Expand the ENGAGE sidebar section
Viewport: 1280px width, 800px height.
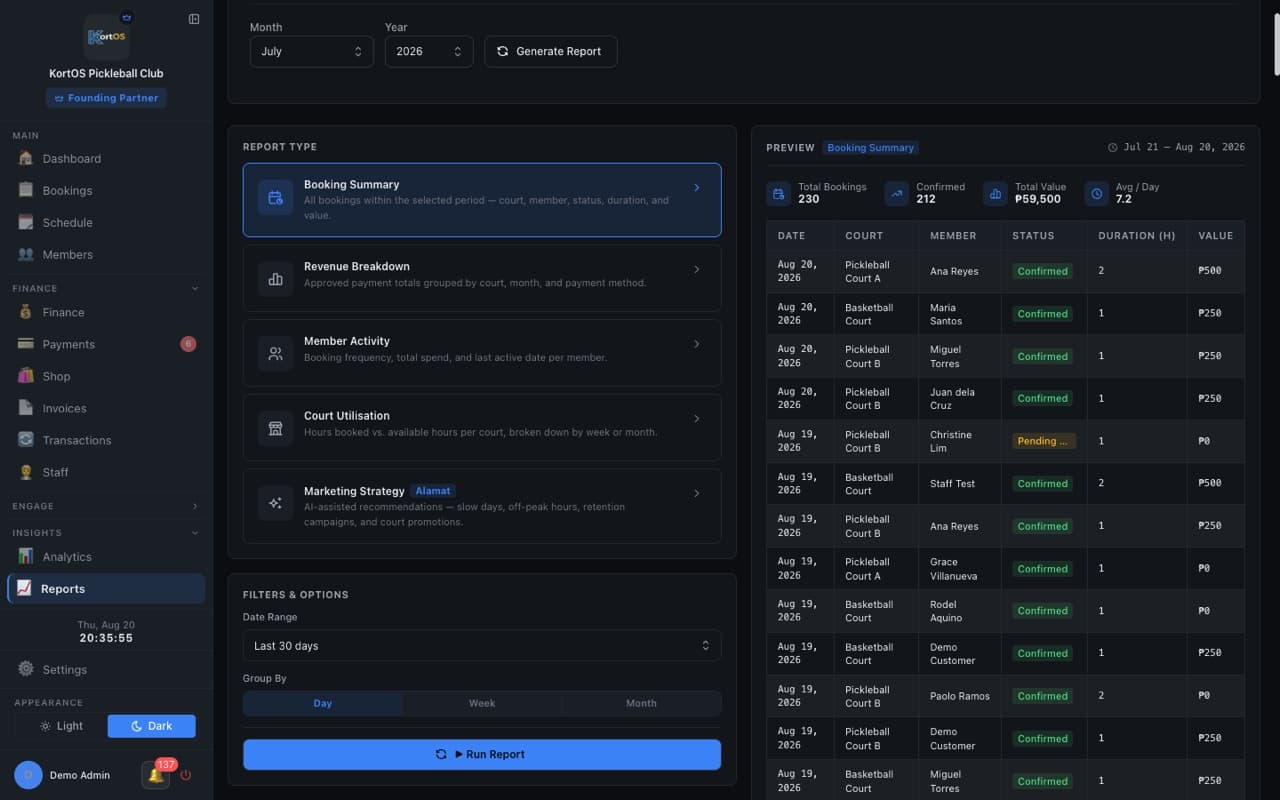(195, 506)
